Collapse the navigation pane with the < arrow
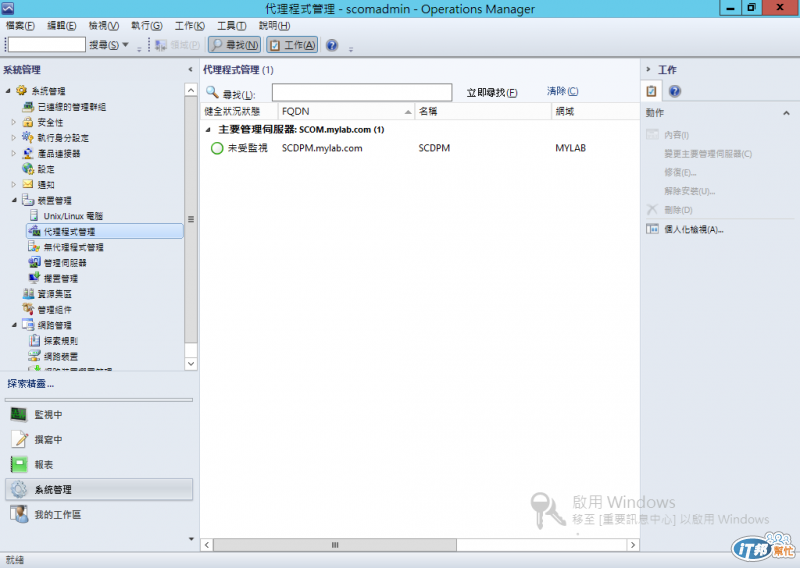Screen dimensions: 800x568 tap(190, 69)
